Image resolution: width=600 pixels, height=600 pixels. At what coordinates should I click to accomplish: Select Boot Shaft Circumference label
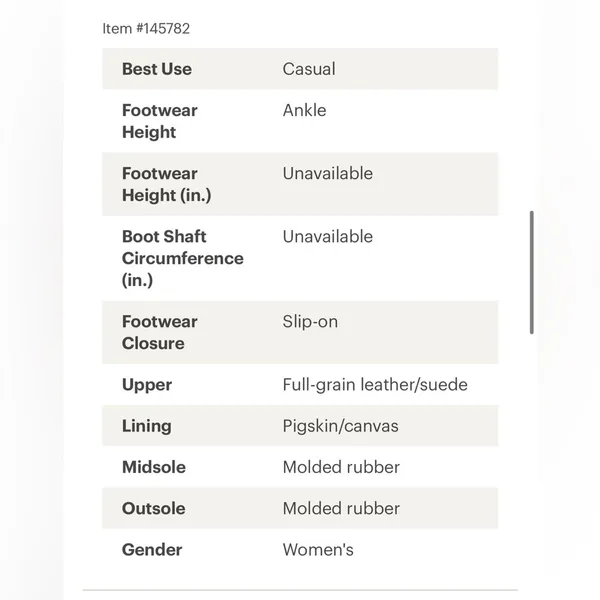point(183,258)
